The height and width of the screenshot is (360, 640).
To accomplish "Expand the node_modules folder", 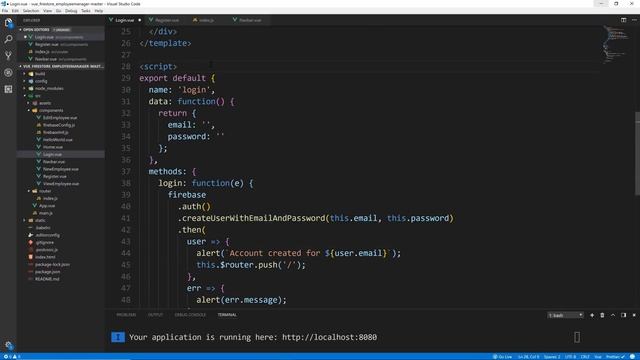I will pos(49,89).
